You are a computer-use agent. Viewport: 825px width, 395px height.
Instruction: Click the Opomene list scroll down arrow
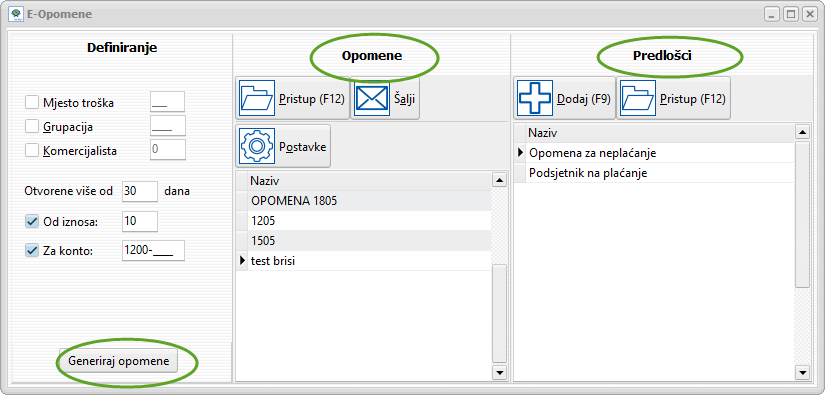[x=499, y=372]
